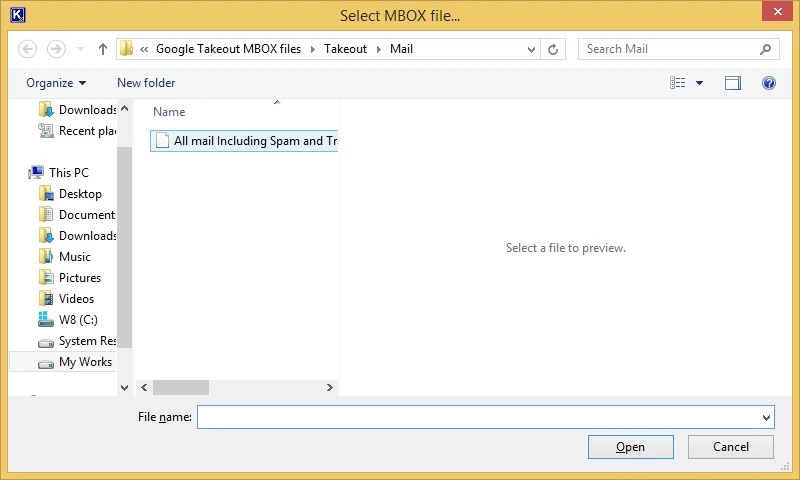Image resolution: width=800 pixels, height=480 pixels.
Task: Open Downloads under favorites
Action: pos(77,110)
